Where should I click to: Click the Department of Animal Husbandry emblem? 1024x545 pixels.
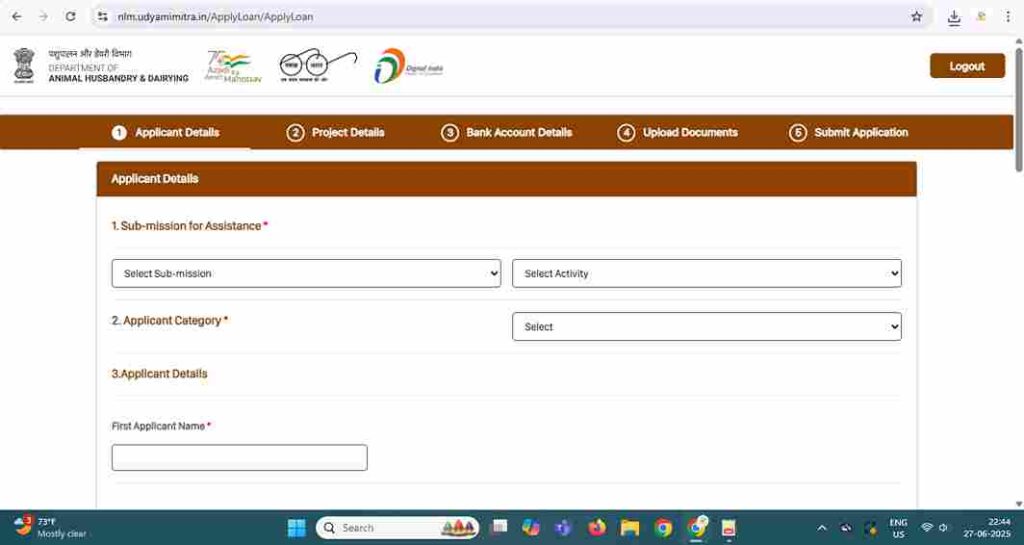coord(24,66)
